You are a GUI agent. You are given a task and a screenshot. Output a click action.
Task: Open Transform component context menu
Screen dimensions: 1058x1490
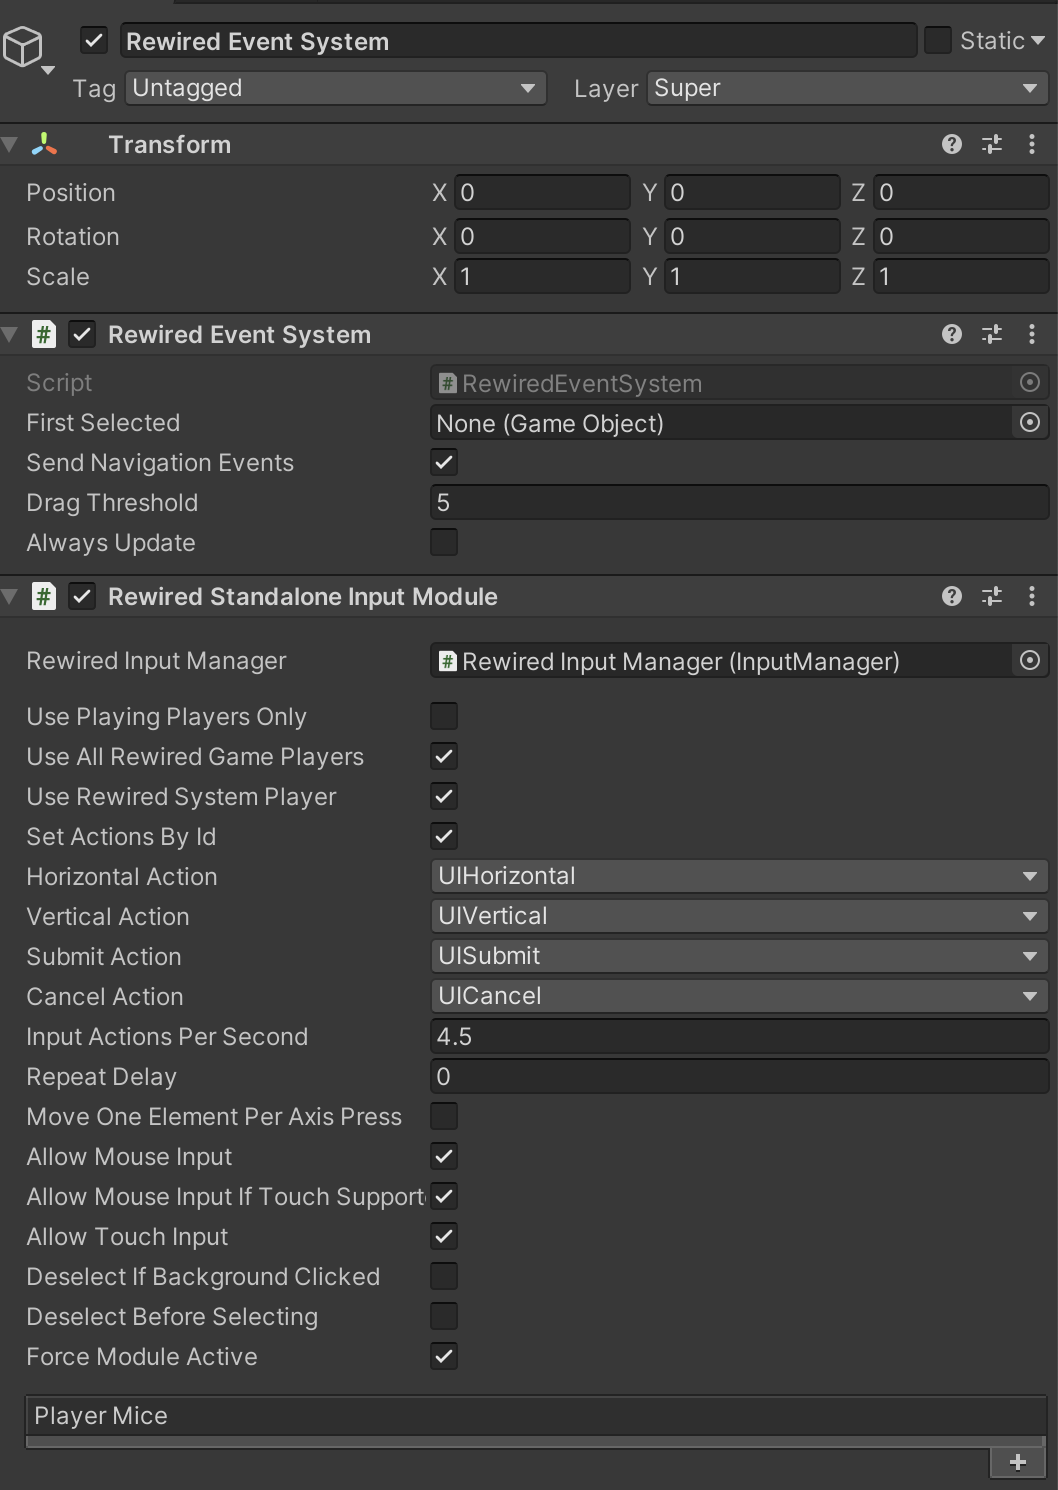point(1032,144)
